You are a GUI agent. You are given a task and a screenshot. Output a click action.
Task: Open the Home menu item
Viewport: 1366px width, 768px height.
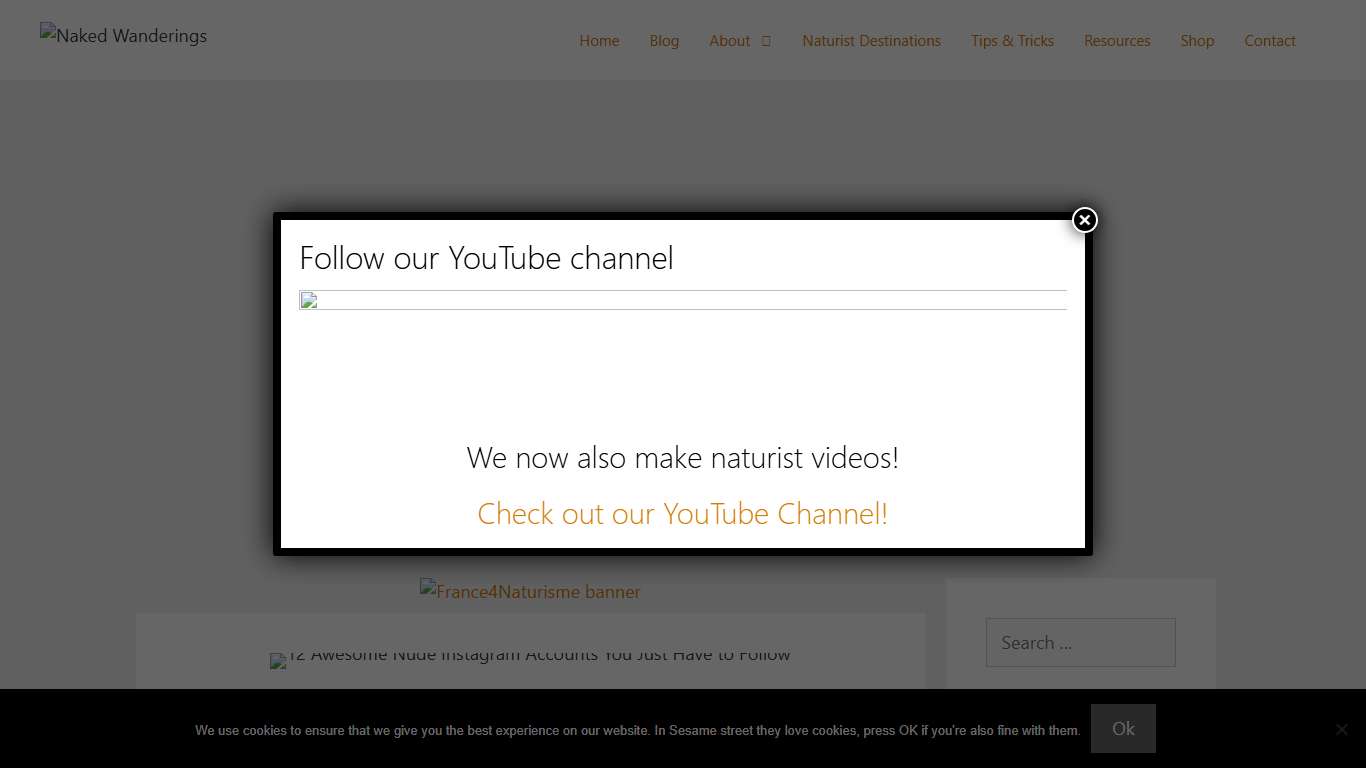tap(599, 41)
